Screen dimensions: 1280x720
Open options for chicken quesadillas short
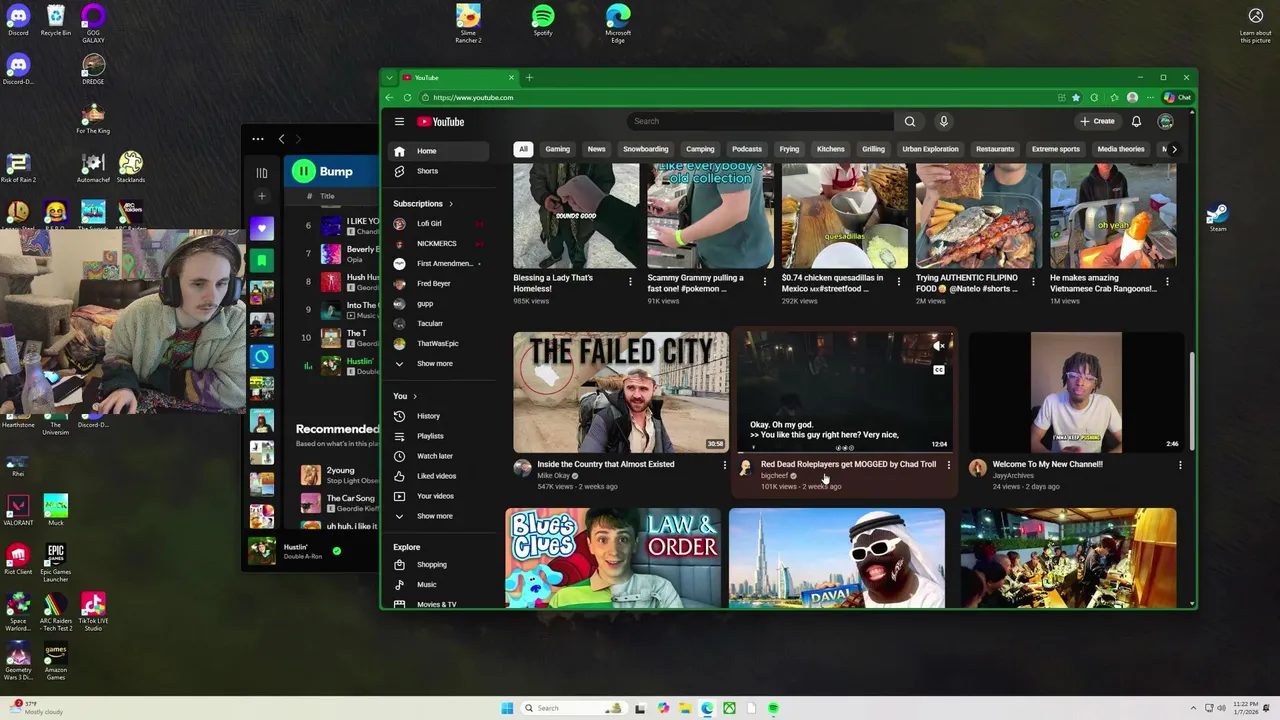click(899, 282)
